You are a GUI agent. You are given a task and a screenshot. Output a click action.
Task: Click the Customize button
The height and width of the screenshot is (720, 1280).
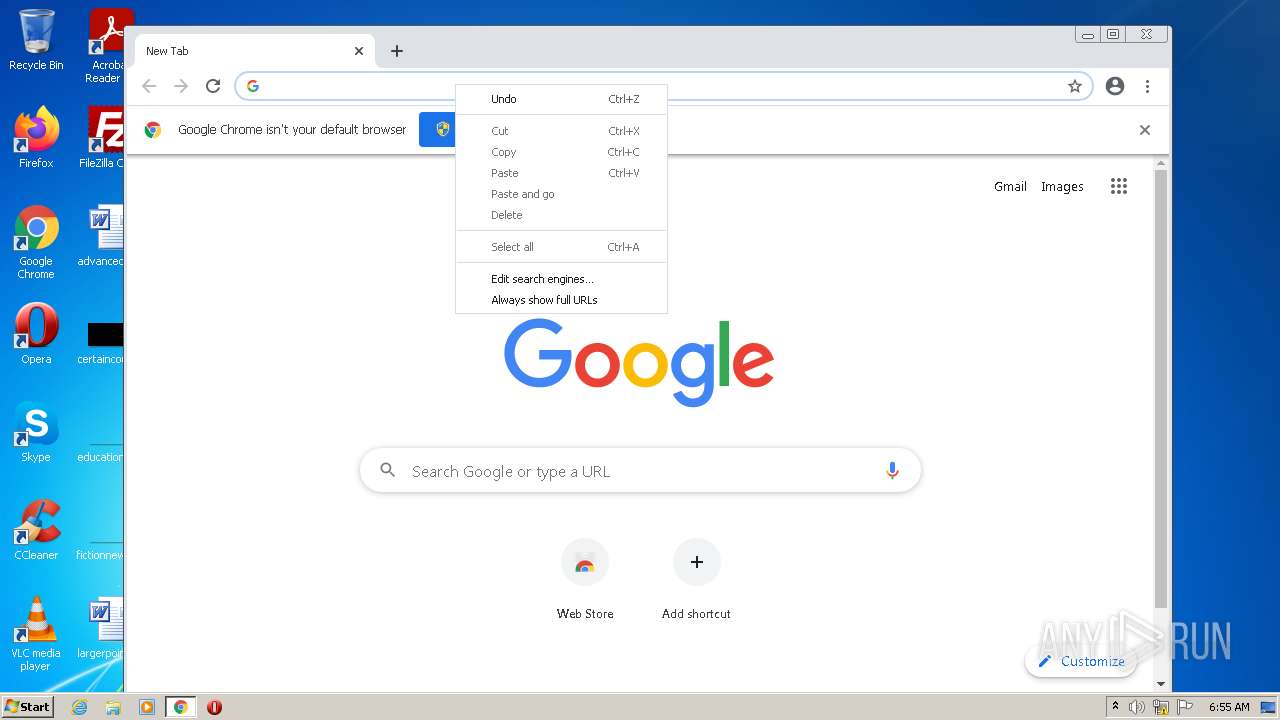click(x=1081, y=661)
